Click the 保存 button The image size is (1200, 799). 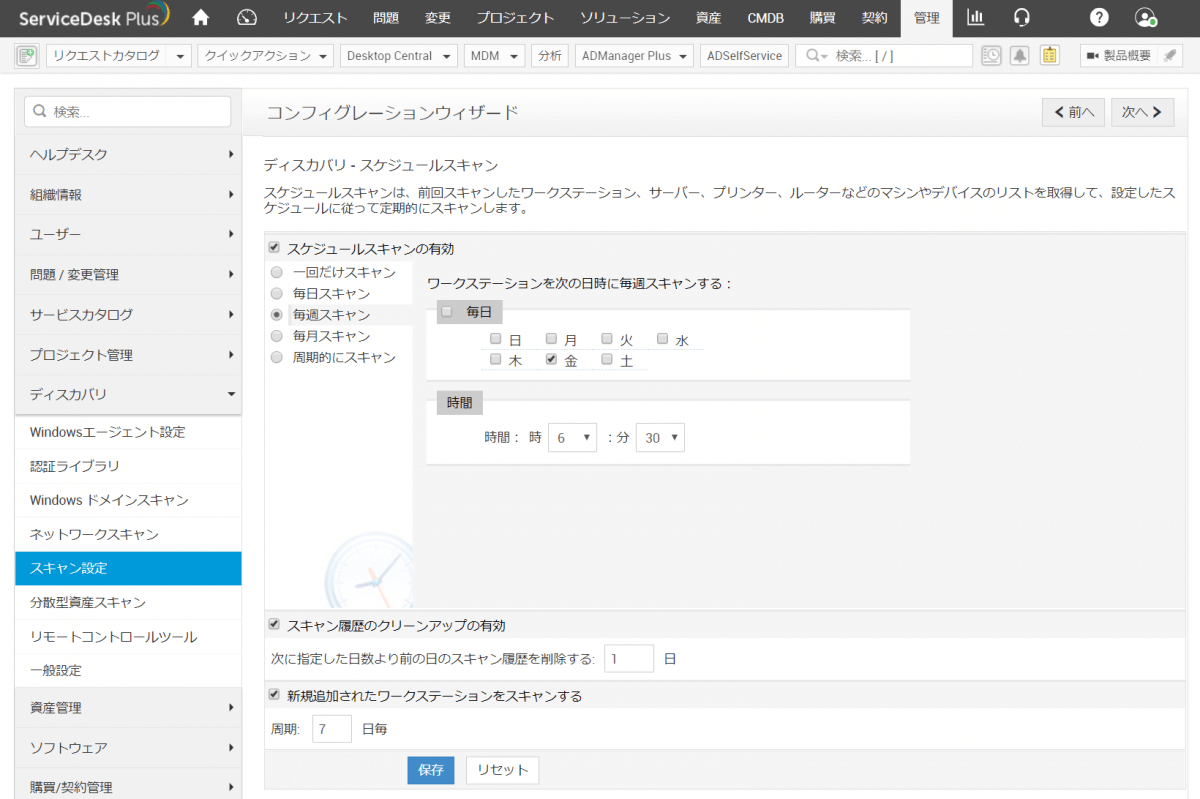point(430,770)
